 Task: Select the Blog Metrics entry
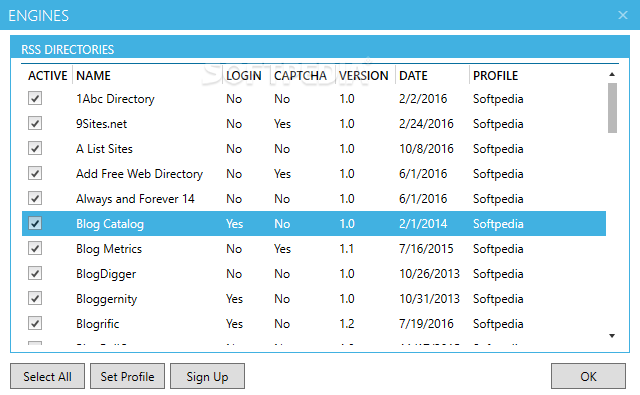[x=109, y=249]
